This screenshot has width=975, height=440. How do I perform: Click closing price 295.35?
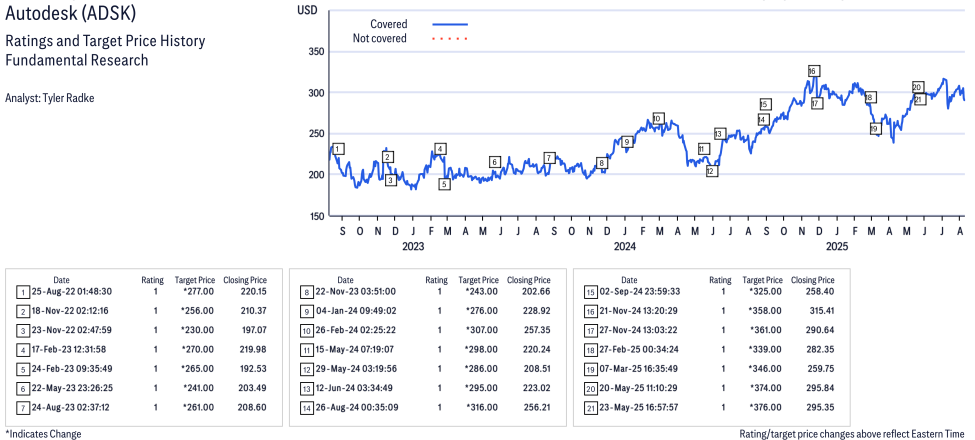point(821,408)
